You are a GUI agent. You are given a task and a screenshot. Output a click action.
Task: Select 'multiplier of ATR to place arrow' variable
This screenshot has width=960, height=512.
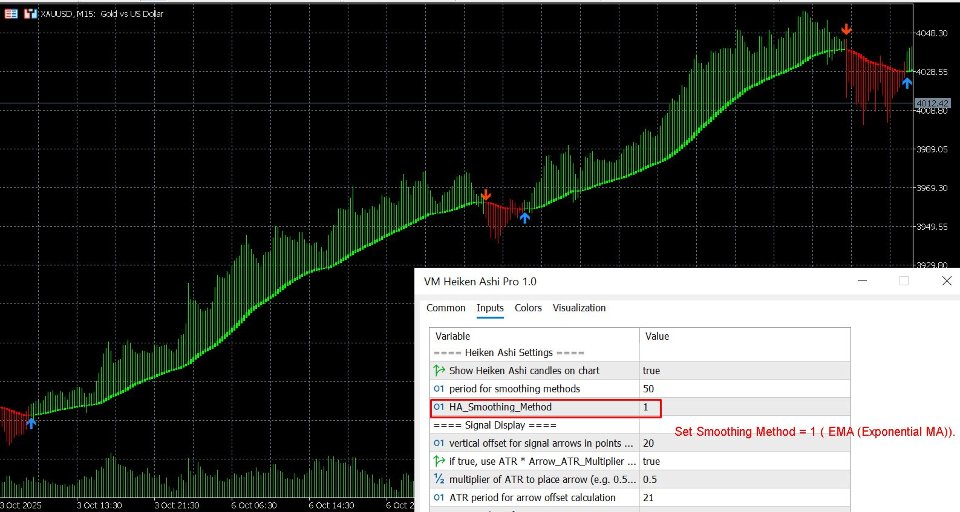pos(542,480)
